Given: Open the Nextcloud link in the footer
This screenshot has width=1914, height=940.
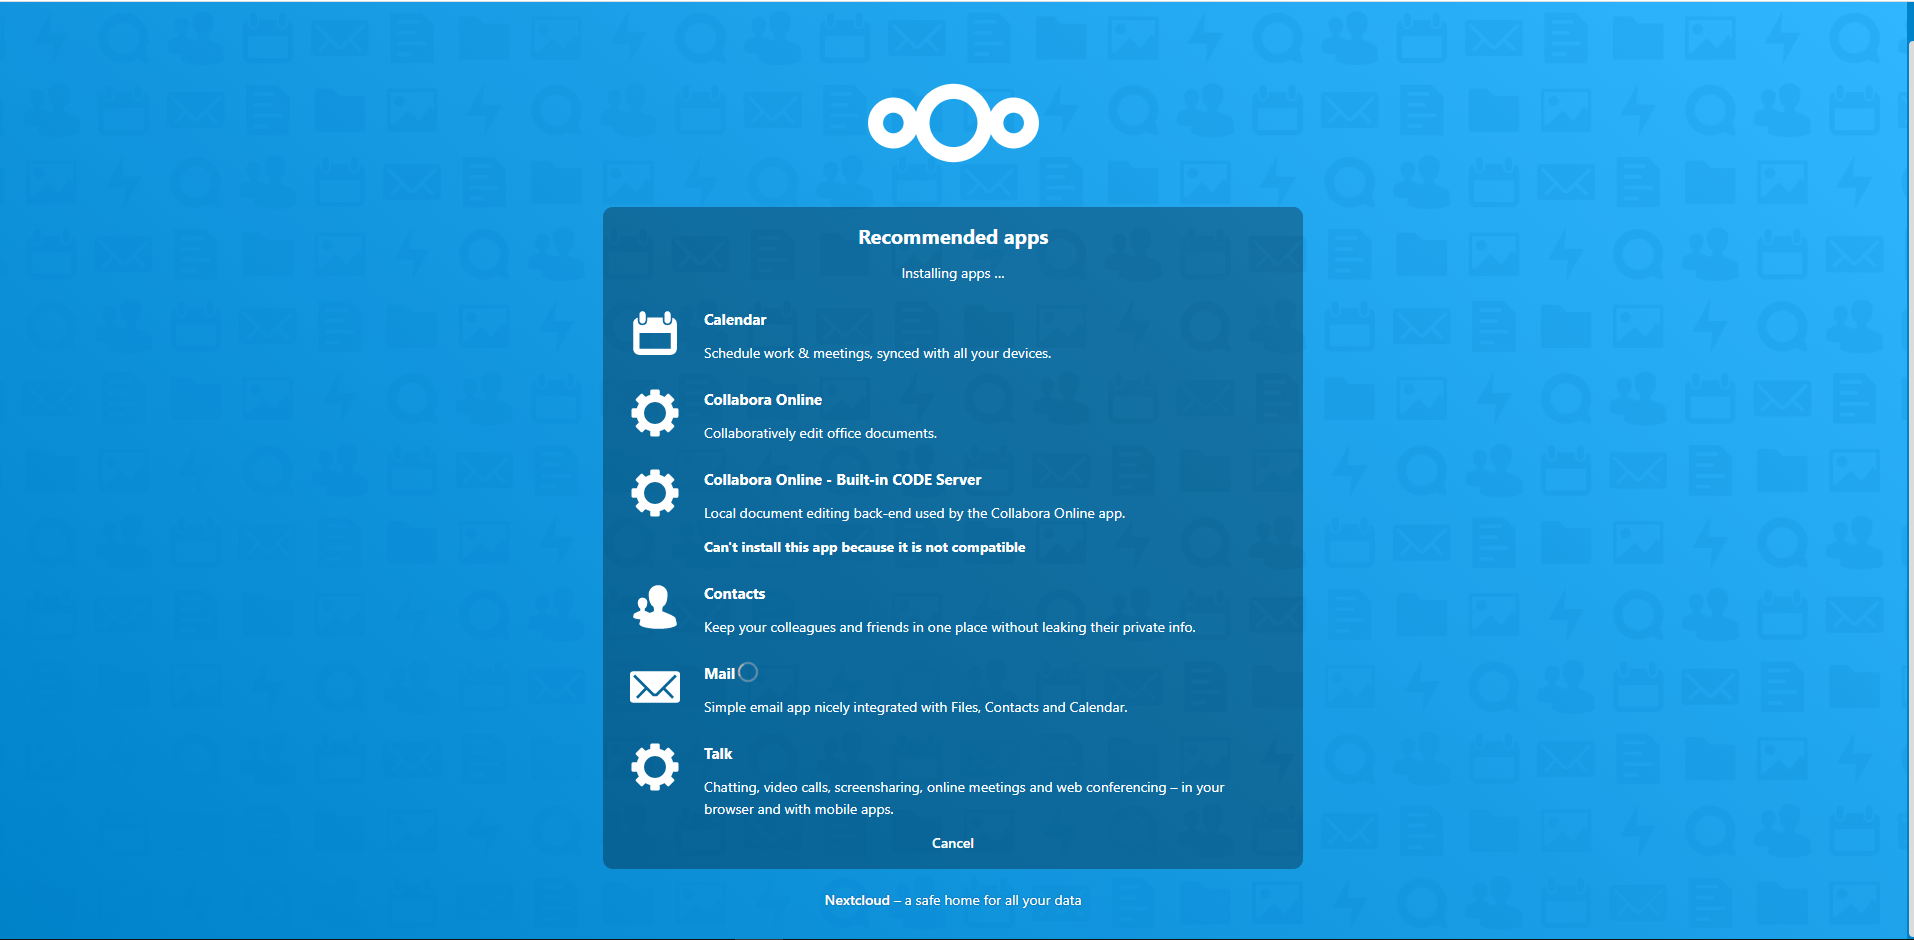Looking at the screenshot, I should click(x=857, y=900).
